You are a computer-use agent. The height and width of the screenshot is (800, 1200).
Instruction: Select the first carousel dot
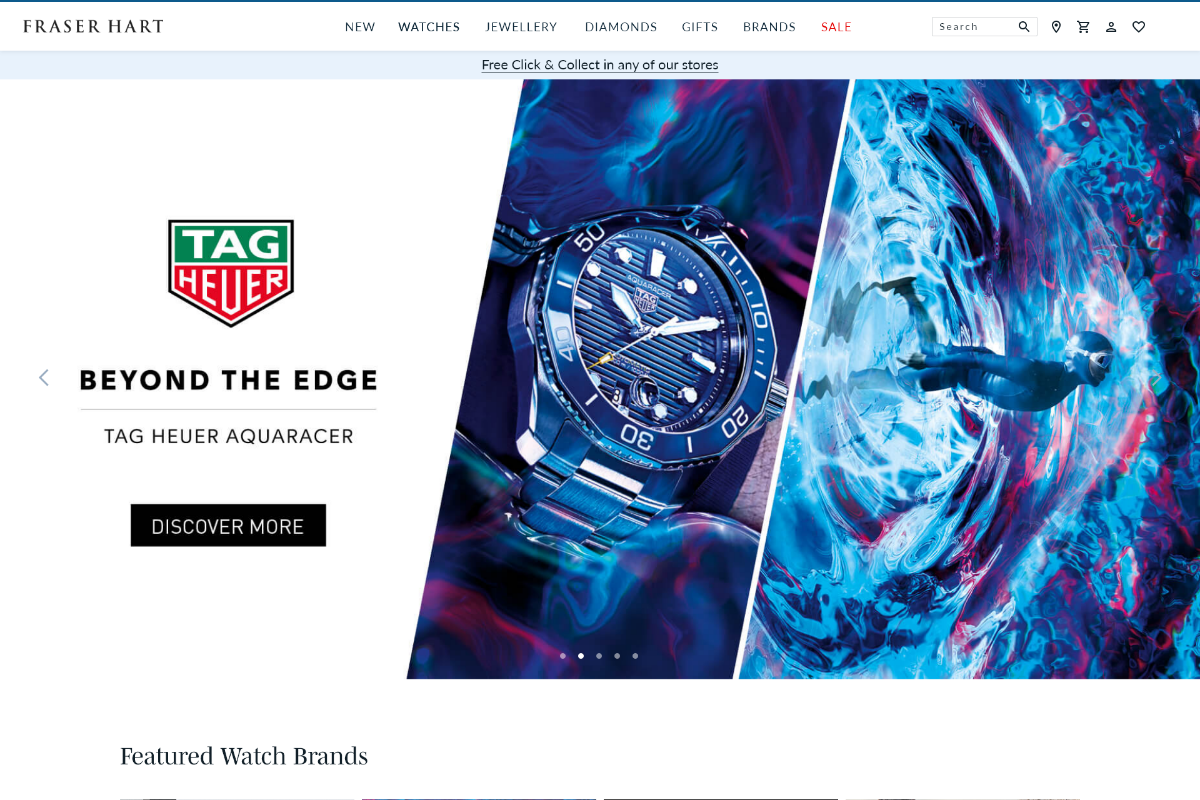pyautogui.click(x=563, y=656)
